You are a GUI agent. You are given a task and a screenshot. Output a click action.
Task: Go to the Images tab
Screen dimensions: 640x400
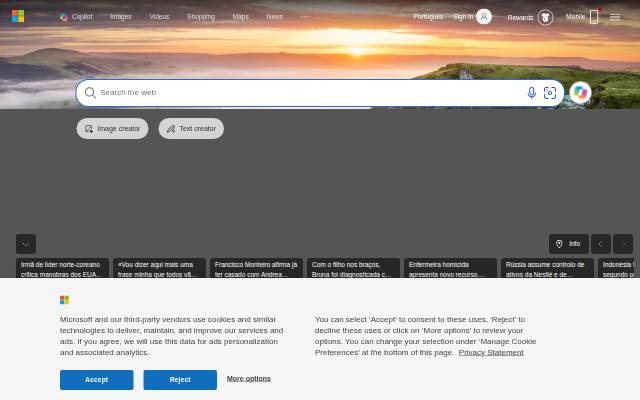click(x=121, y=17)
